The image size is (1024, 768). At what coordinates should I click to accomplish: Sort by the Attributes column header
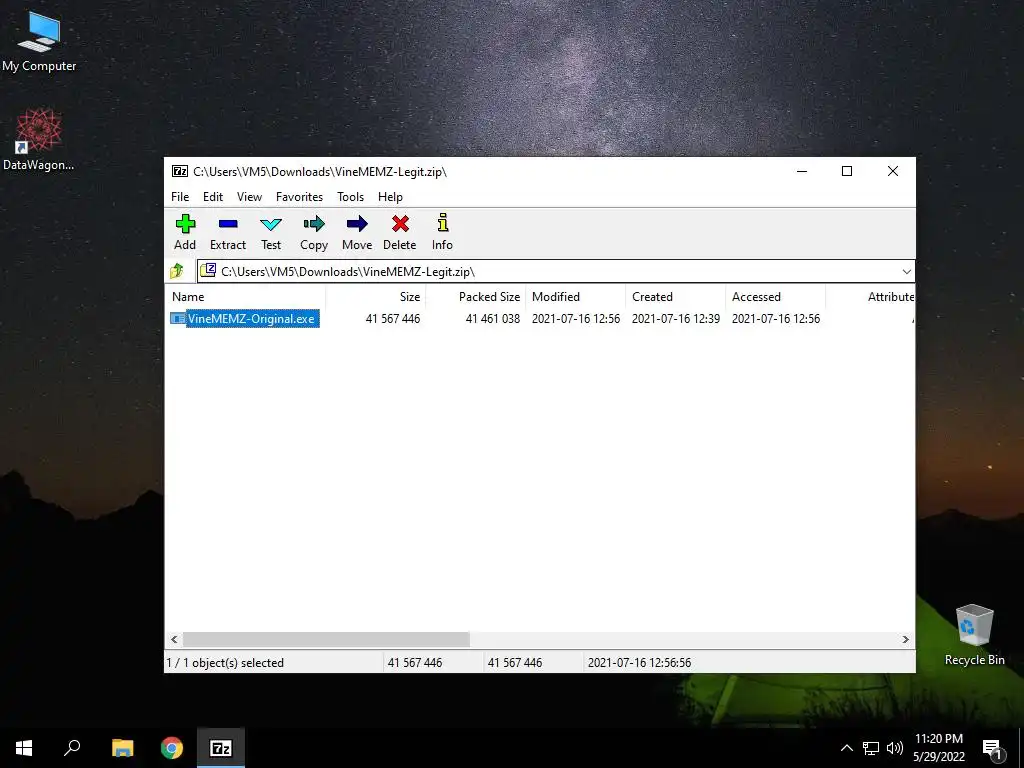click(870, 296)
